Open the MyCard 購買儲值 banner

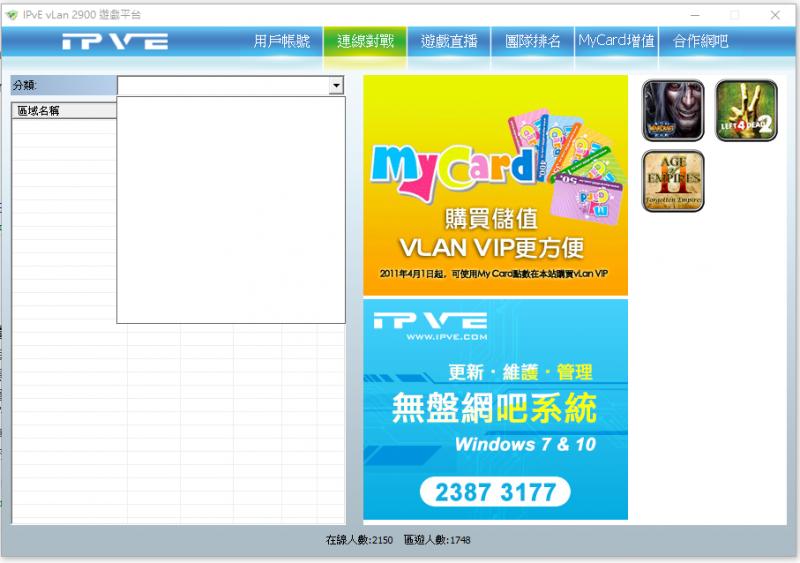tap(495, 185)
